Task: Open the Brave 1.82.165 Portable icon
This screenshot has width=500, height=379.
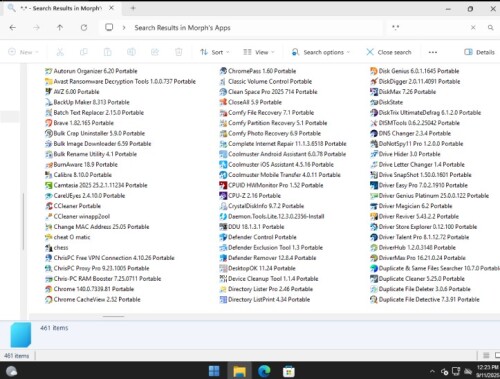Action: [x=49, y=123]
